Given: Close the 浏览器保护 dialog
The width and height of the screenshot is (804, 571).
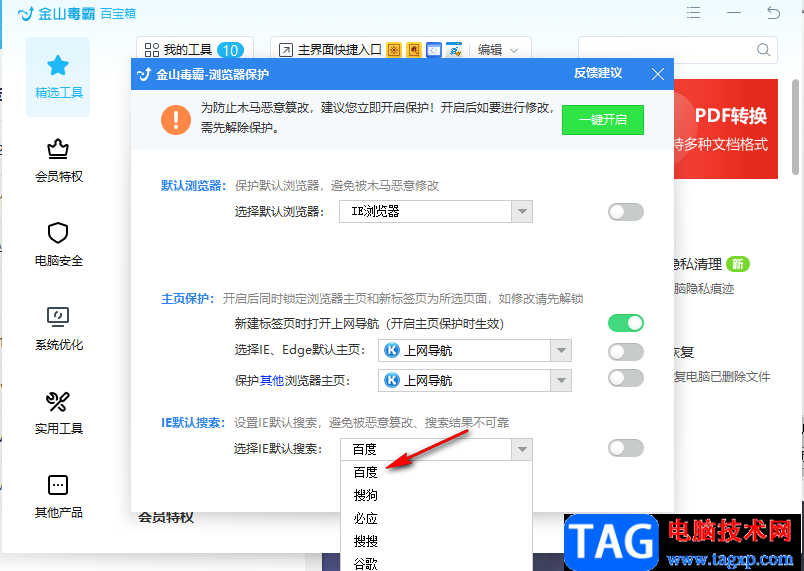Looking at the screenshot, I should click(658, 74).
